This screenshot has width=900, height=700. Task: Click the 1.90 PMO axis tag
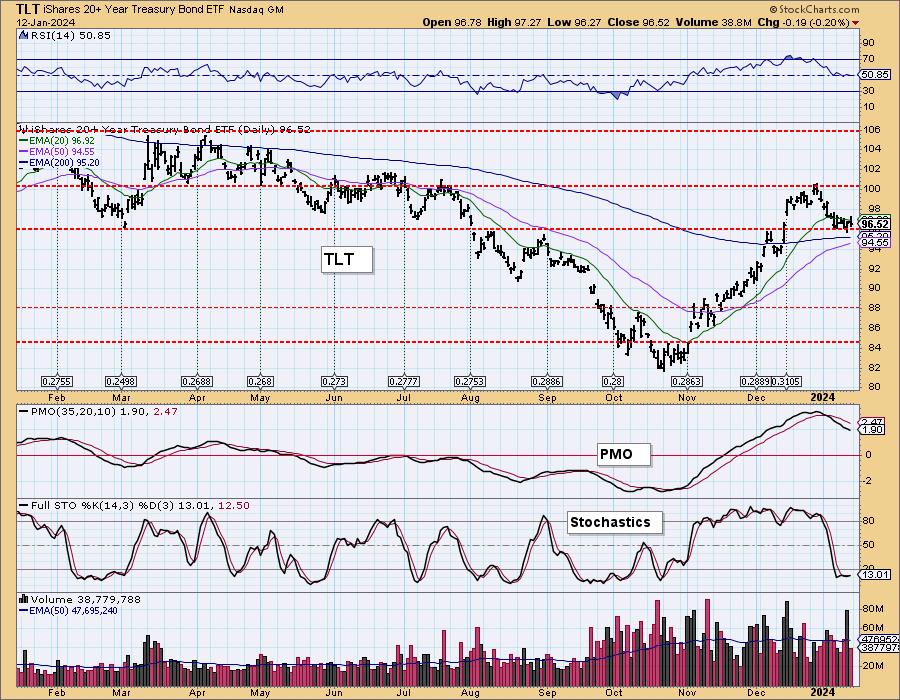click(872, 430)
